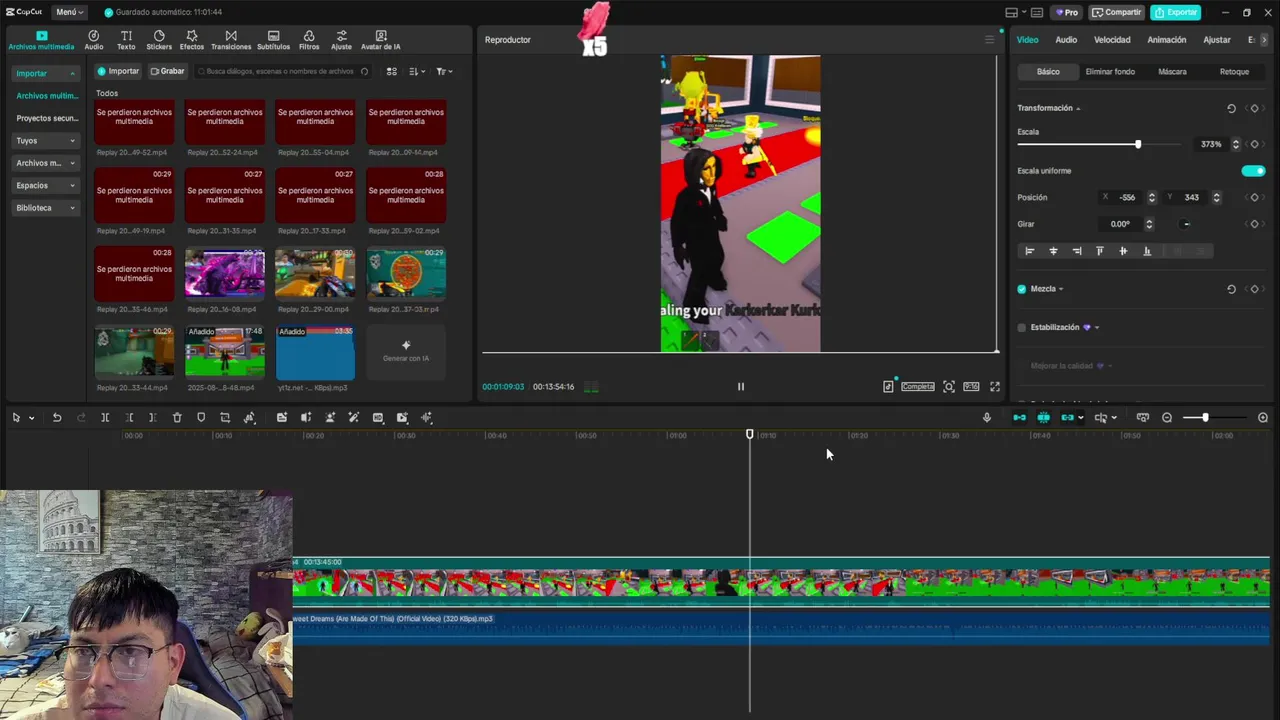The image size is (1280, 720).
Task: Select the Sweet Dreams audio clip on timeline
Action: [780, 628]
